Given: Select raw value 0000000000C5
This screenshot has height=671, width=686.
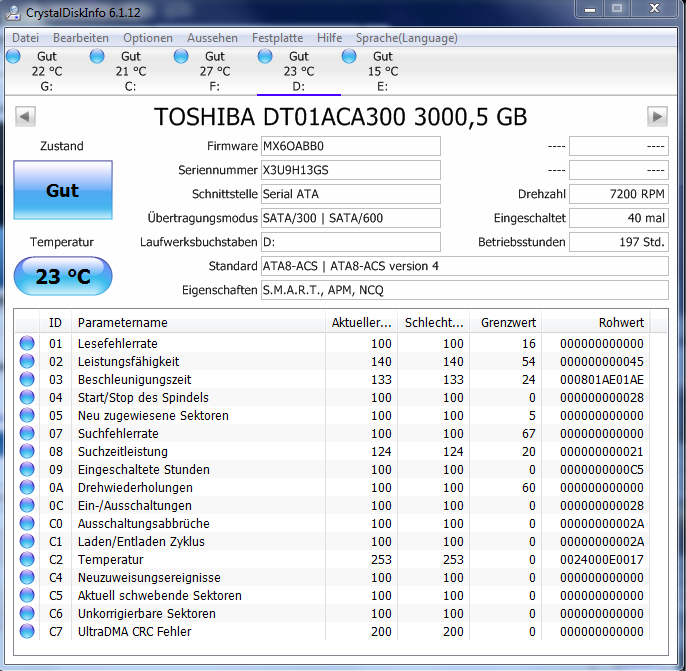Looking at the screenshot, I should click(x=602, y=470).
